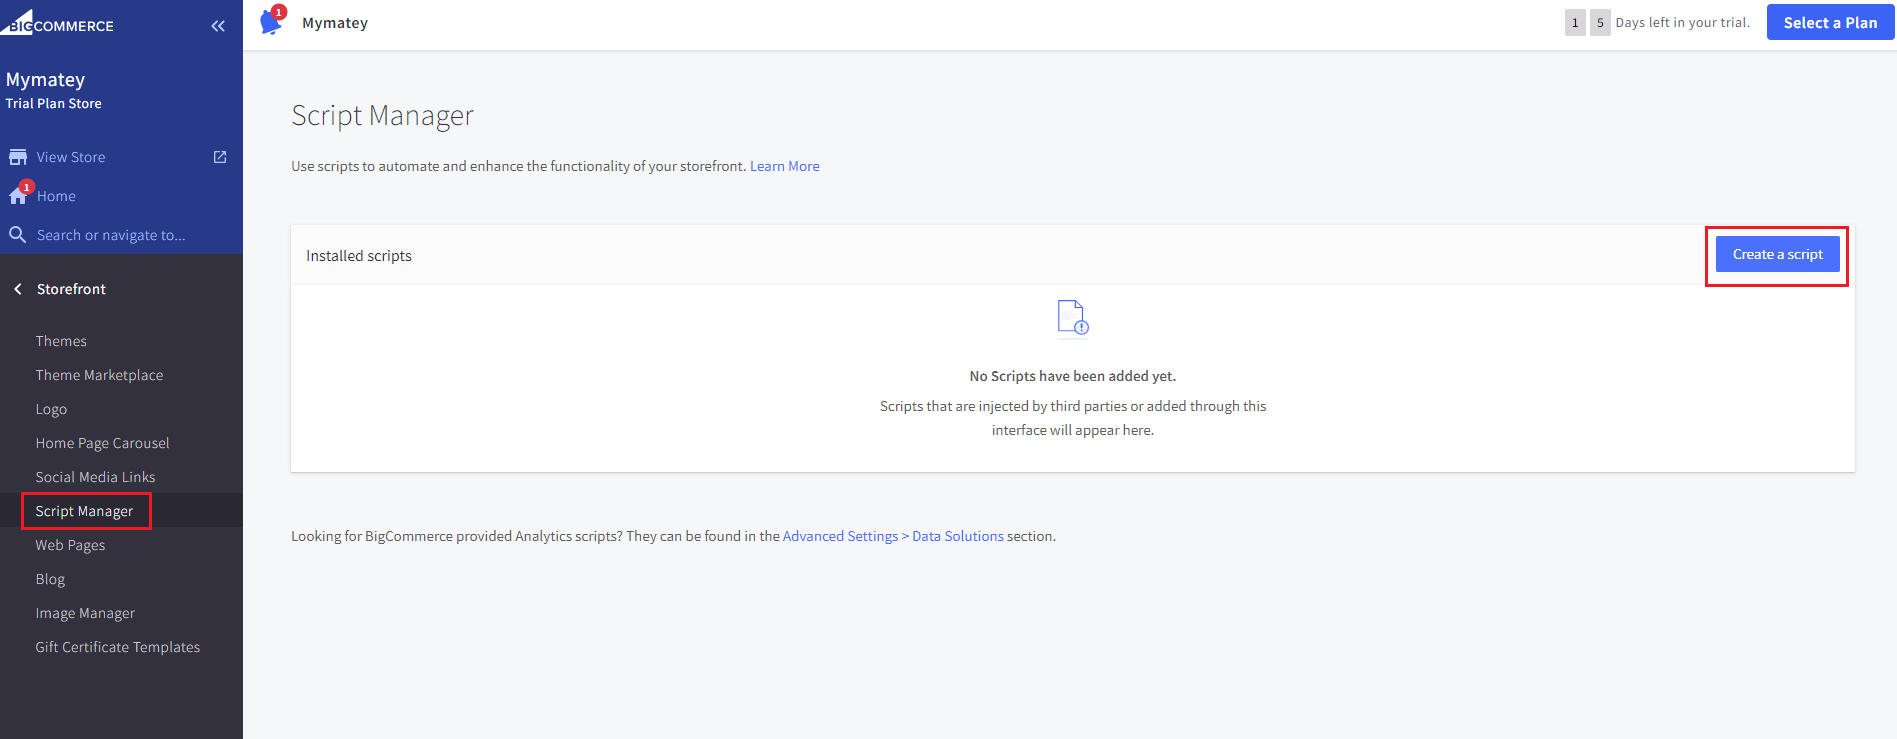Click No Scripts have been added yet text
Viewport: 1897px width, 739px height.
coord(1073,376)
